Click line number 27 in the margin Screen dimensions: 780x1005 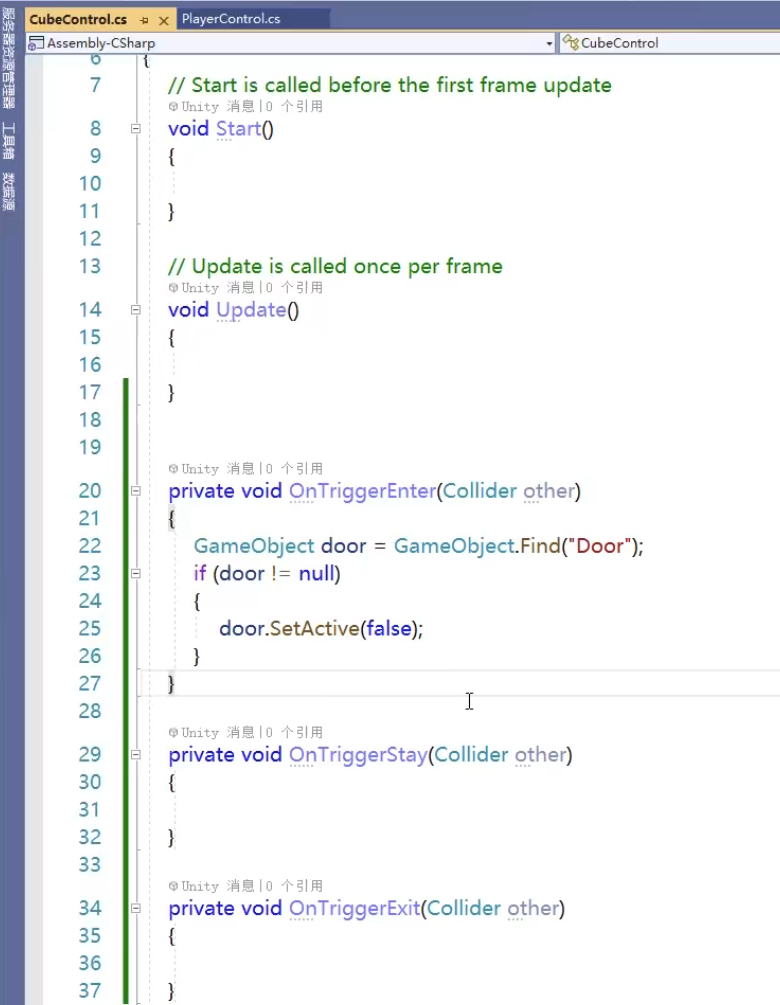pyautogui.click(x=90, y=684)
